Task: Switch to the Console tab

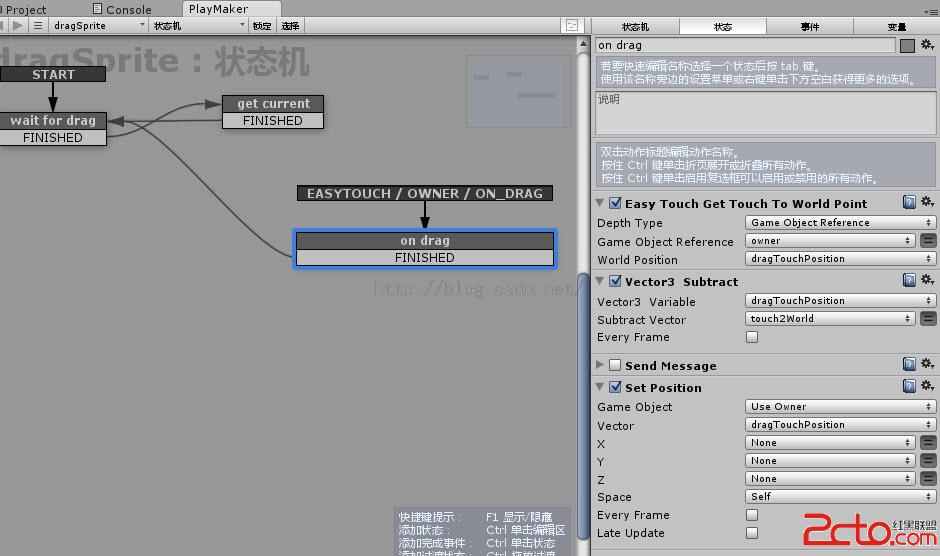Action: [x=122, y=10]
